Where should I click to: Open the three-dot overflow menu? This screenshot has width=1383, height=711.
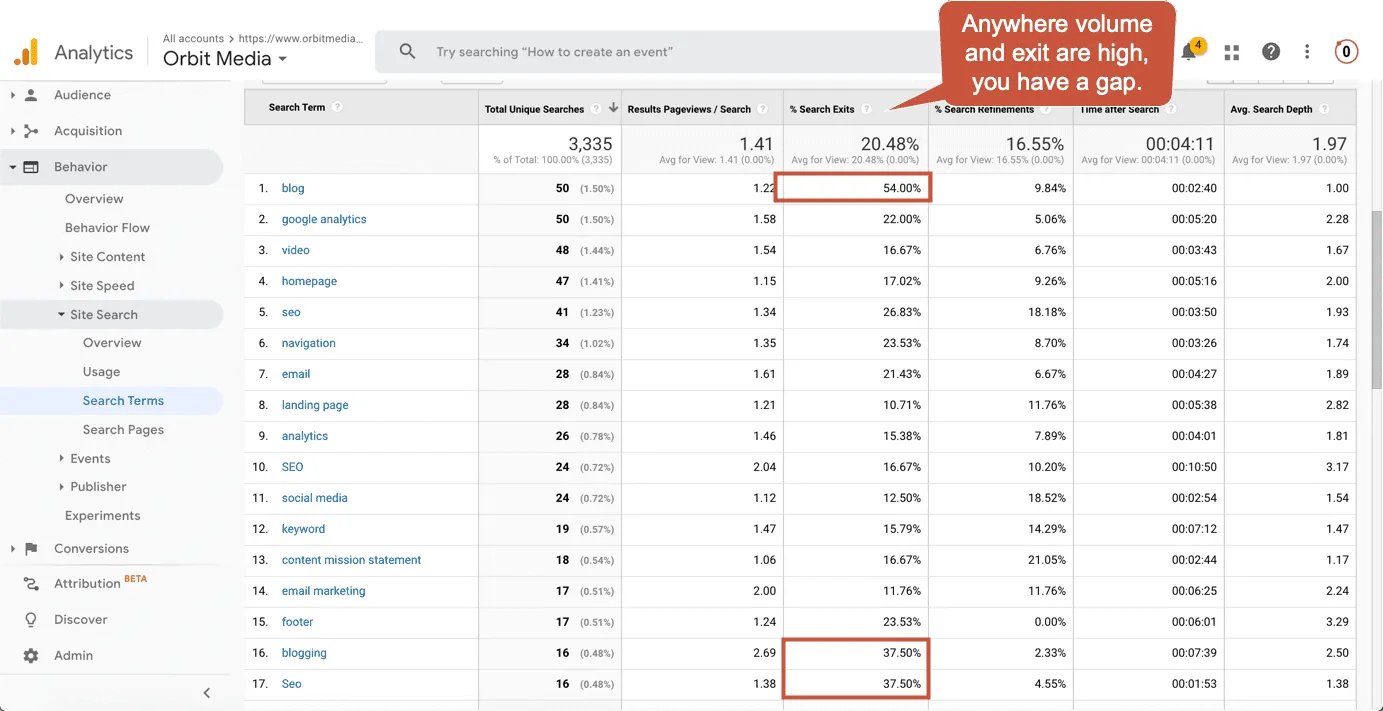pyautogui.click(x=1307, y=51)
